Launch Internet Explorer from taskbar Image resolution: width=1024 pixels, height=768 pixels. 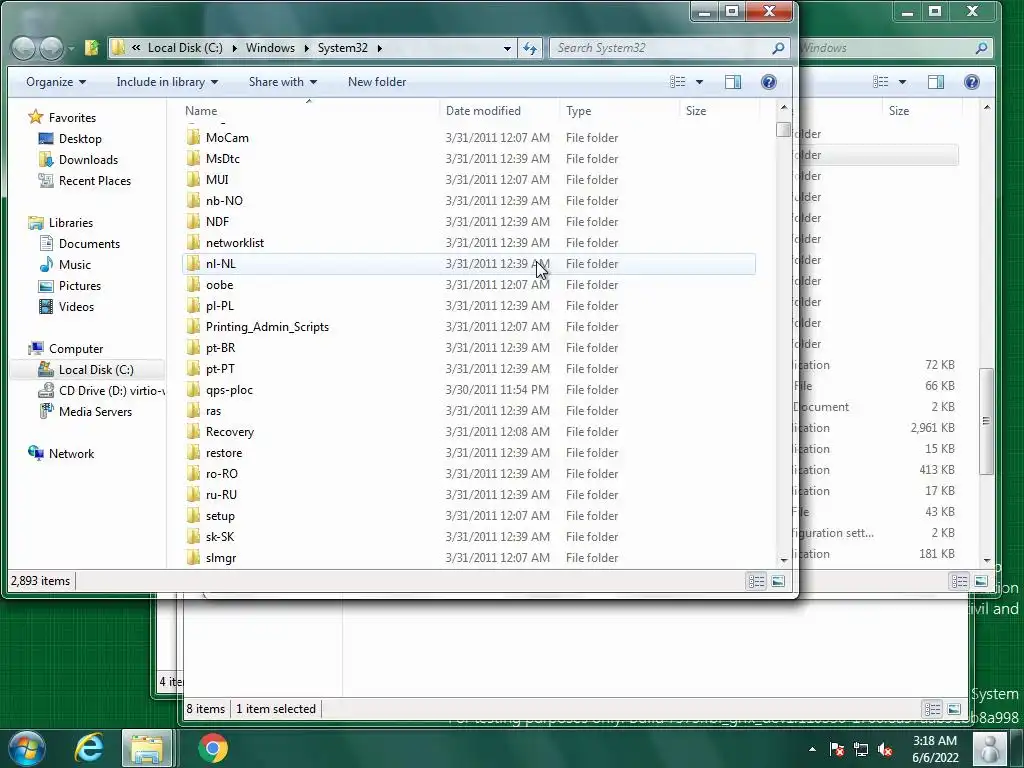89,748
